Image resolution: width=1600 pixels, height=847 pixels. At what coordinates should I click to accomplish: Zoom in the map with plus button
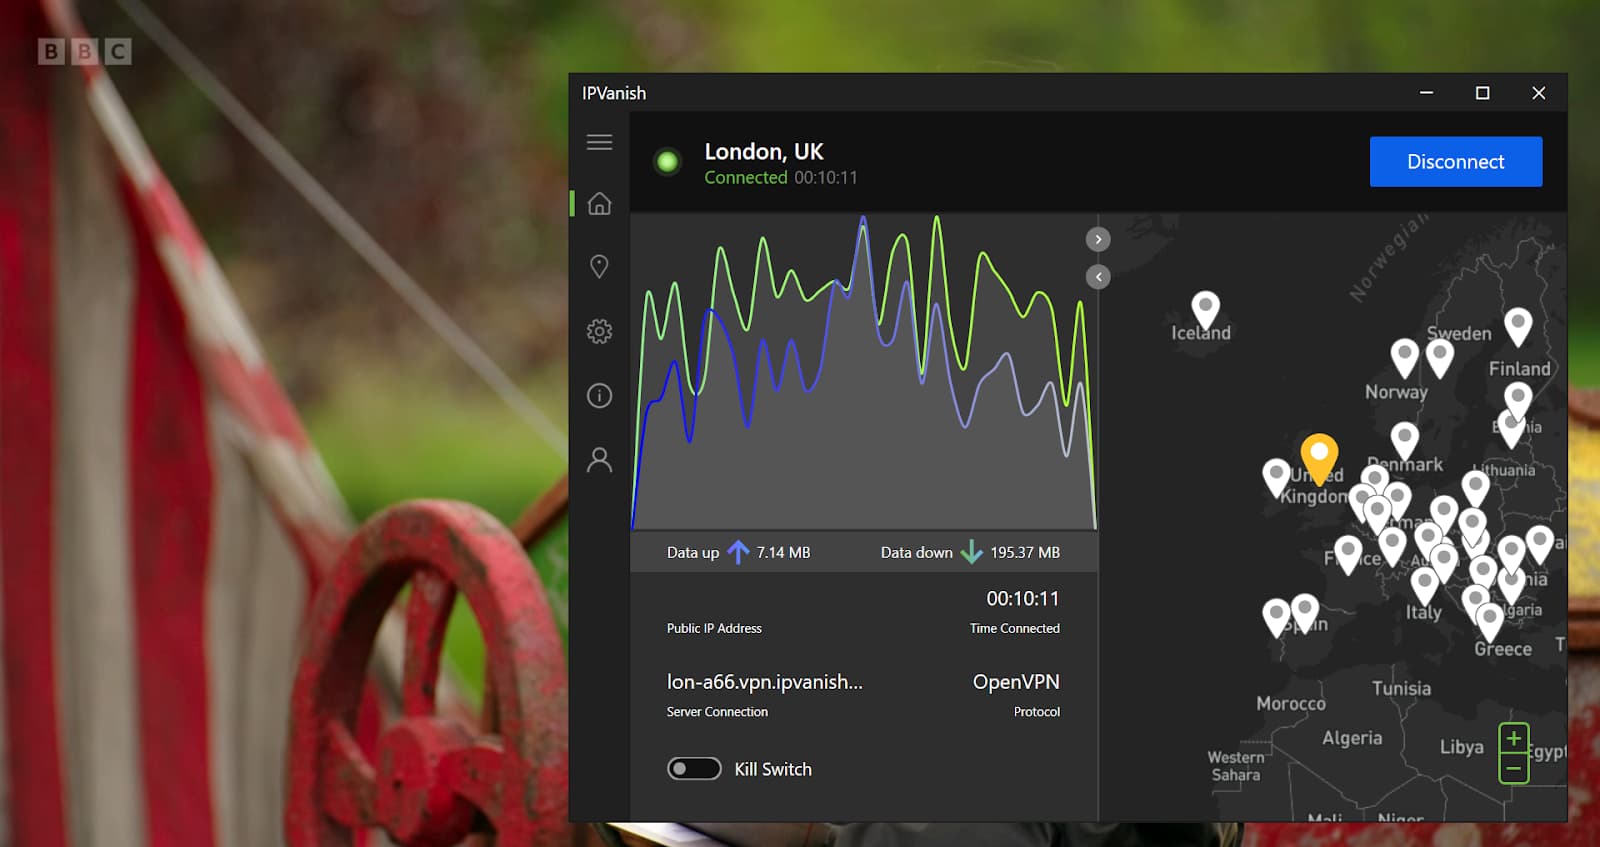click(x=1514, y=738)
